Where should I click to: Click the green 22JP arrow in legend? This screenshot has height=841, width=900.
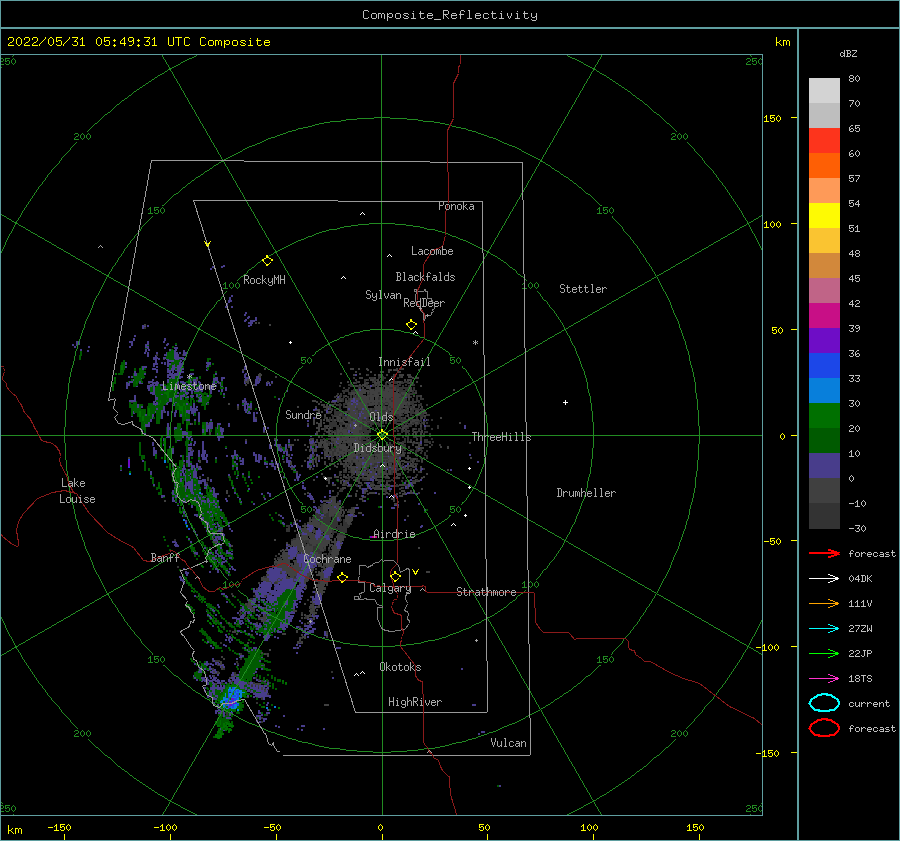point(824,653)
